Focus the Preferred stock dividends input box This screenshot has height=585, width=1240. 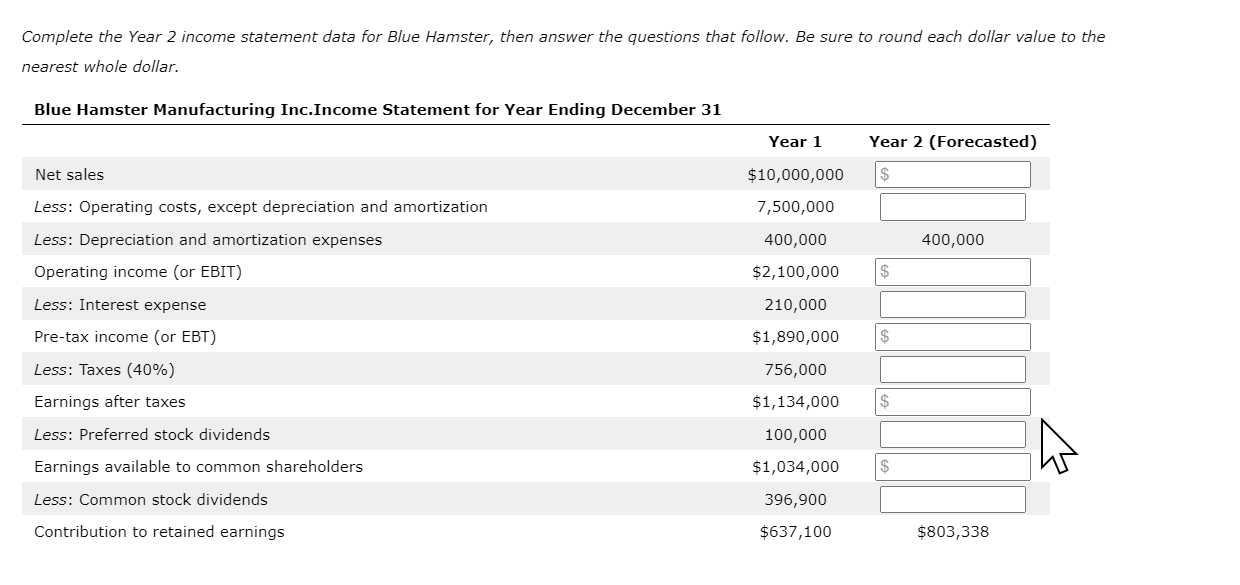coord(952,434)
